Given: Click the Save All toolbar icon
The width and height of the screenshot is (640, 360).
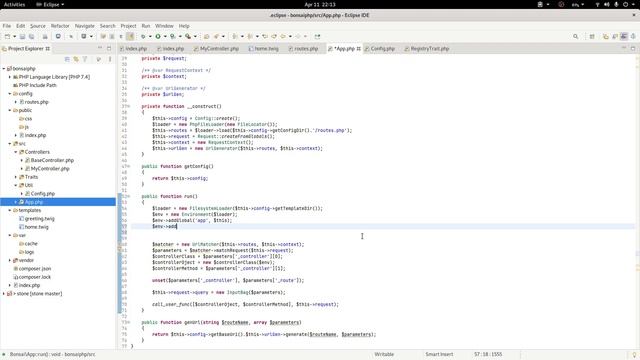Looking at the screenshot, I should click(x=31, y=36).
